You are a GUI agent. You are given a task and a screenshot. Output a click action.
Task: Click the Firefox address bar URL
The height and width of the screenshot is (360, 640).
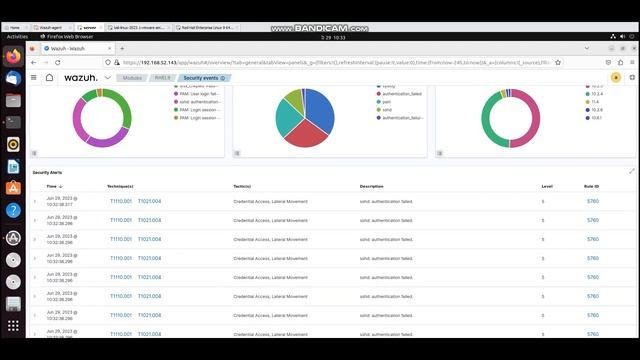coord(337,62)
